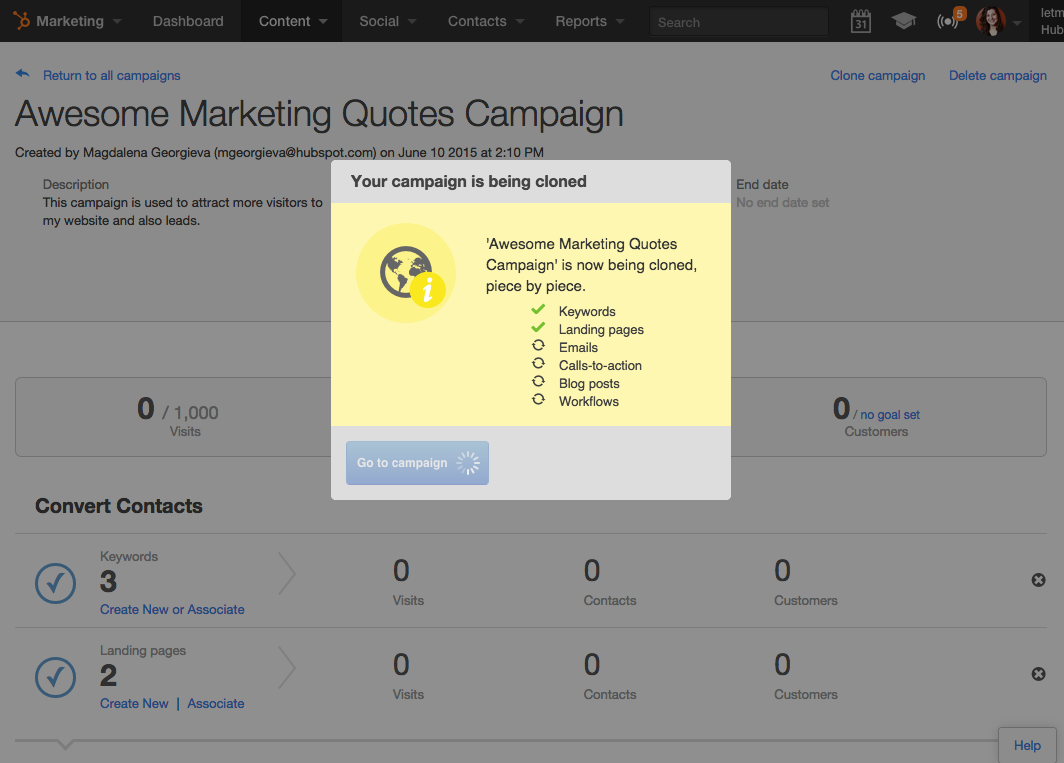Click the back arrow beside Return to all campaigns
This screenshot has height=763, width=1064.
(22, 74)
